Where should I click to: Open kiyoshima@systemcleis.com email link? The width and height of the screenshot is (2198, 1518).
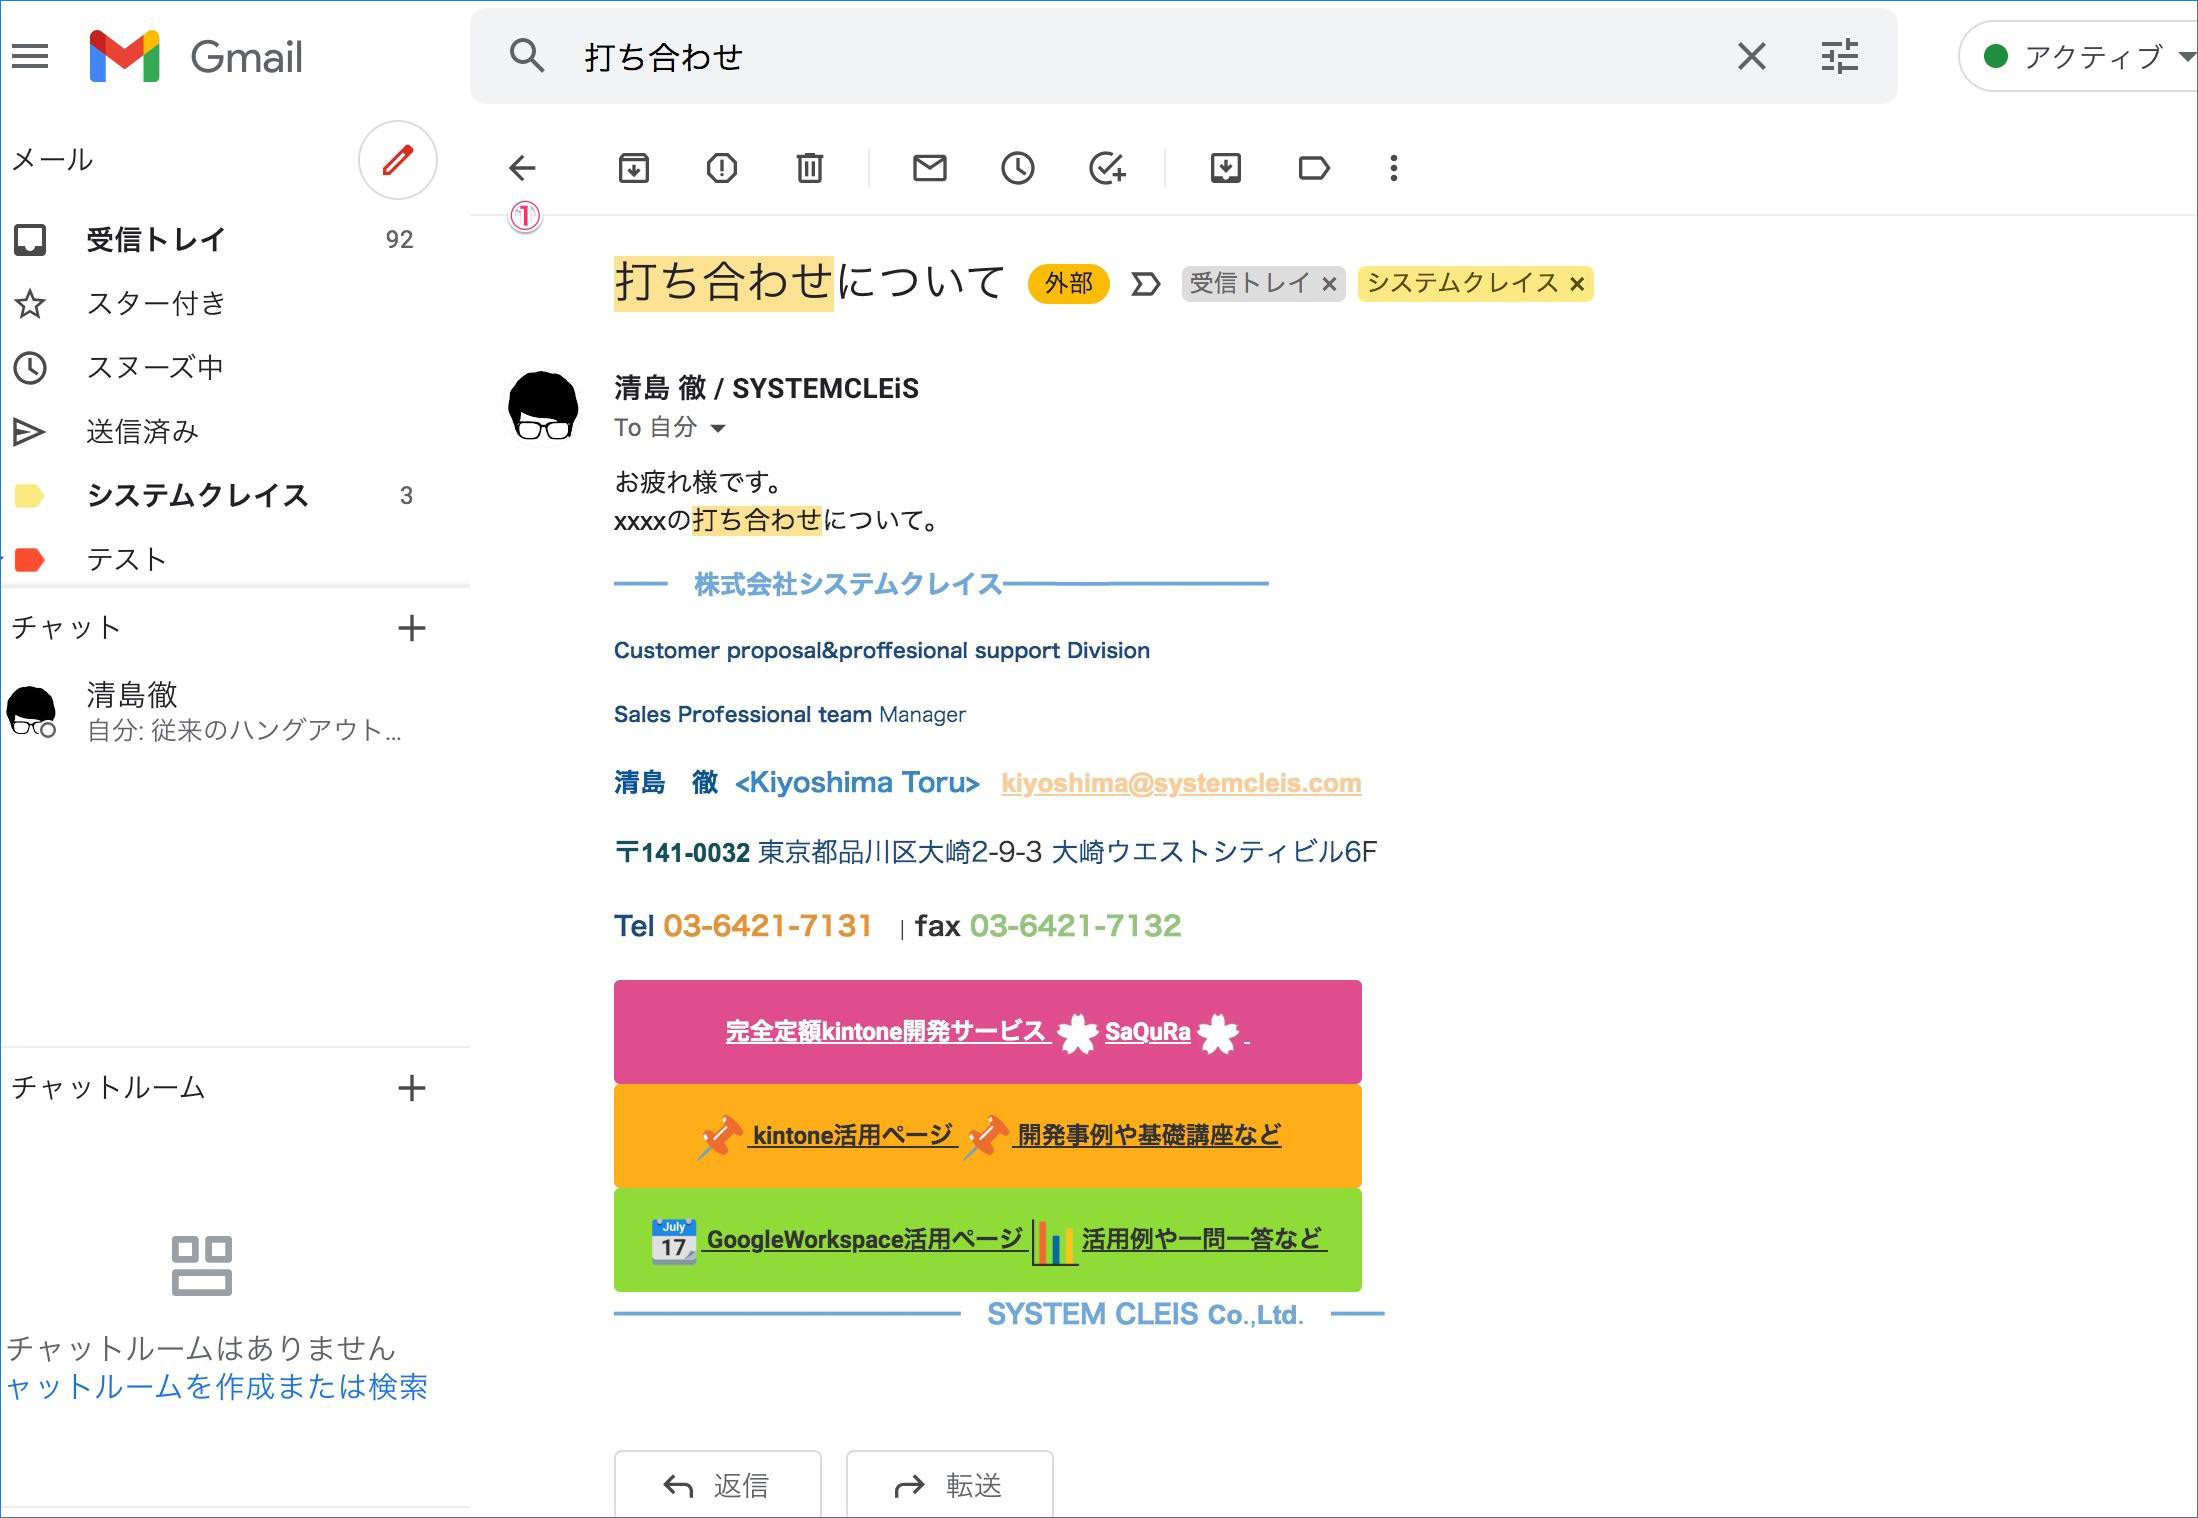pos(1181,783)
